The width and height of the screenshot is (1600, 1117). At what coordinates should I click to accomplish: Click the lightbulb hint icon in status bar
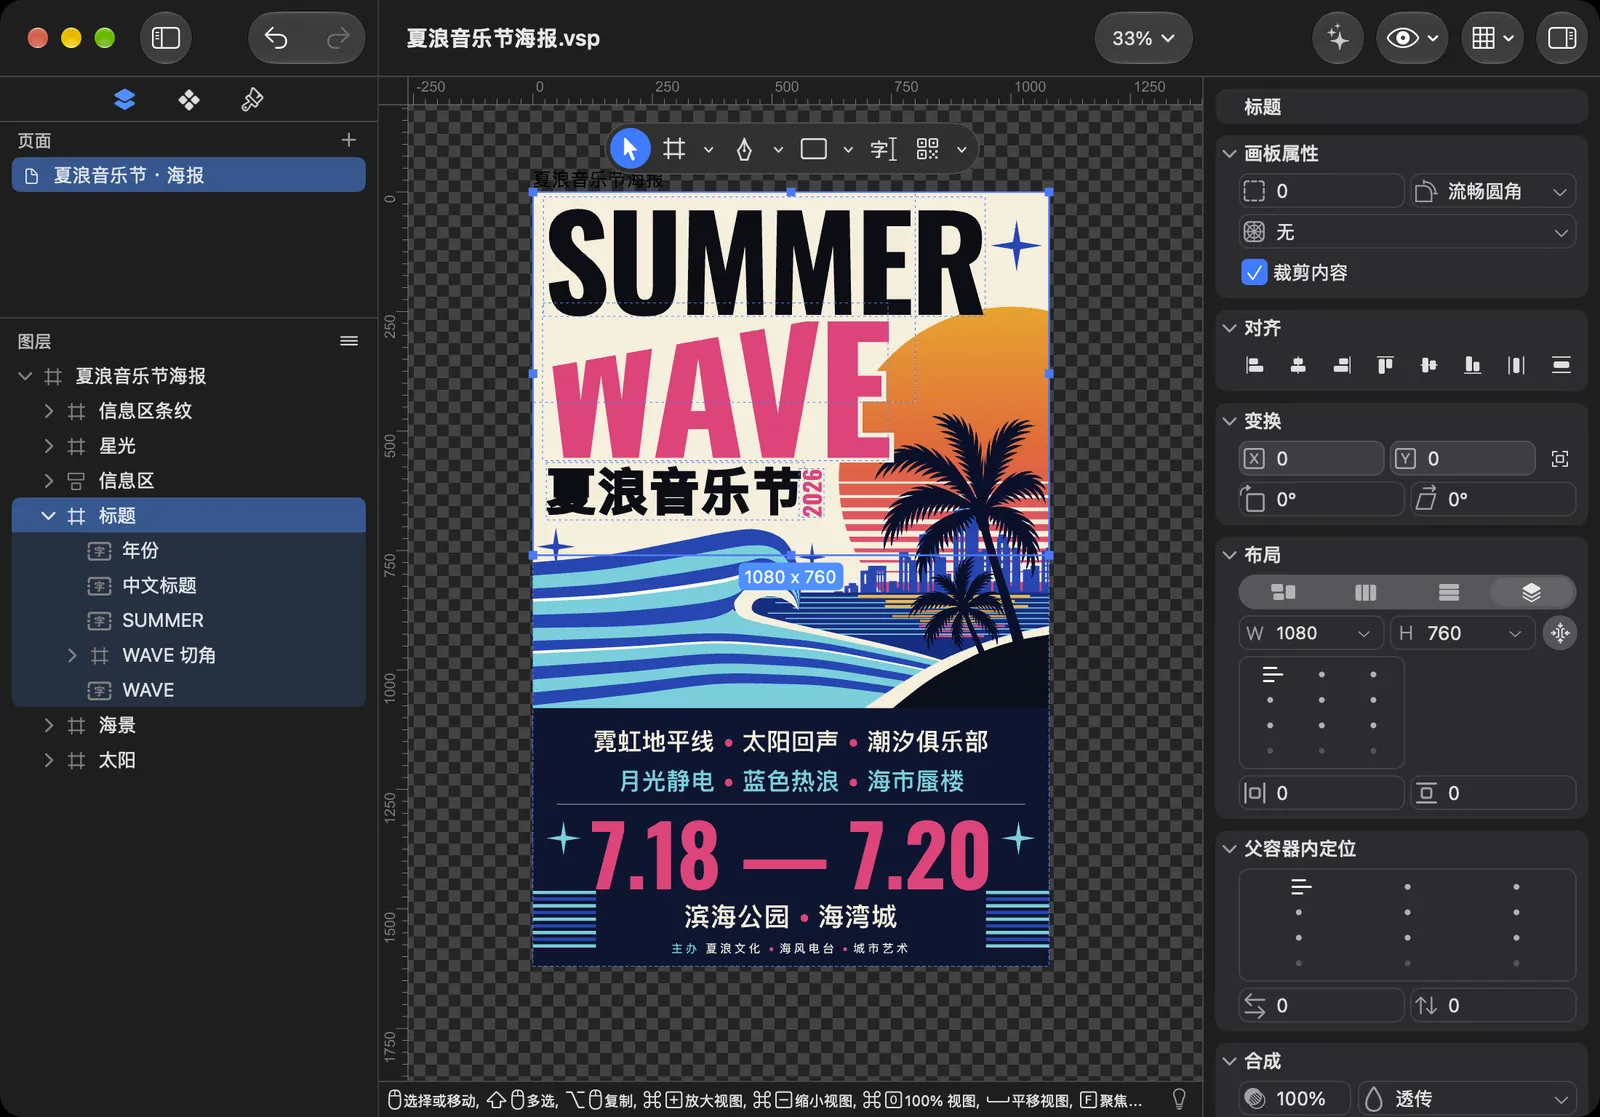1179,1099
